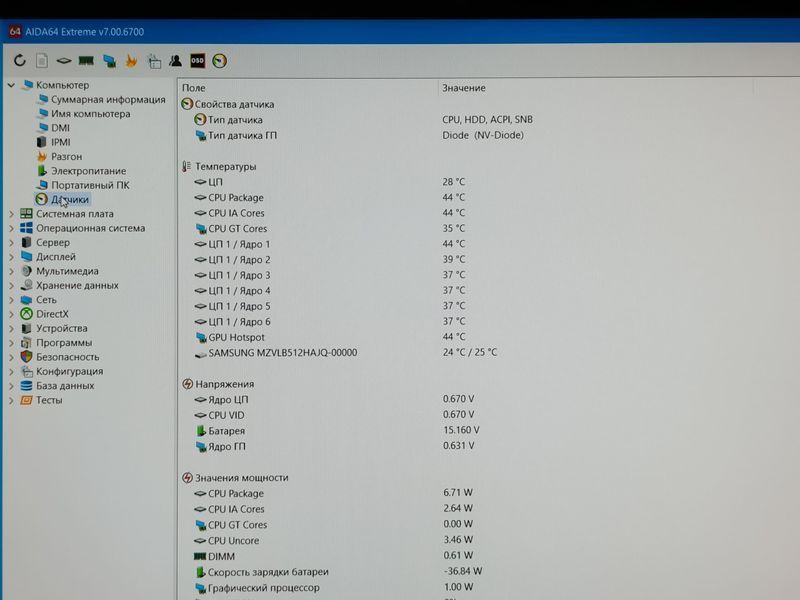Open the DMI tree item
Image resolution: width=800 pixels, height=600 pixels.
[60, 128]
